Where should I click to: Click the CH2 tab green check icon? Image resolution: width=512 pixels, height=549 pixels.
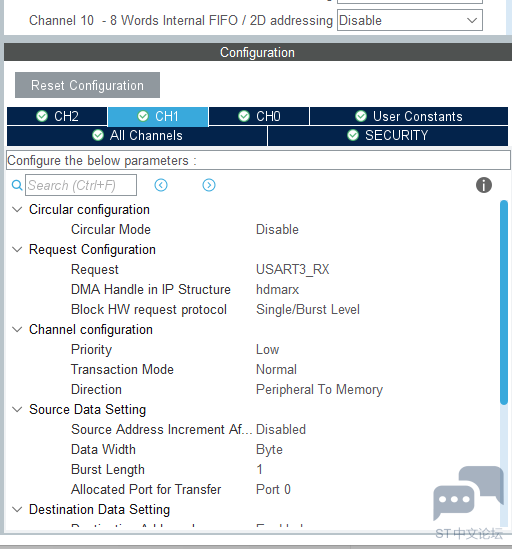42,116
